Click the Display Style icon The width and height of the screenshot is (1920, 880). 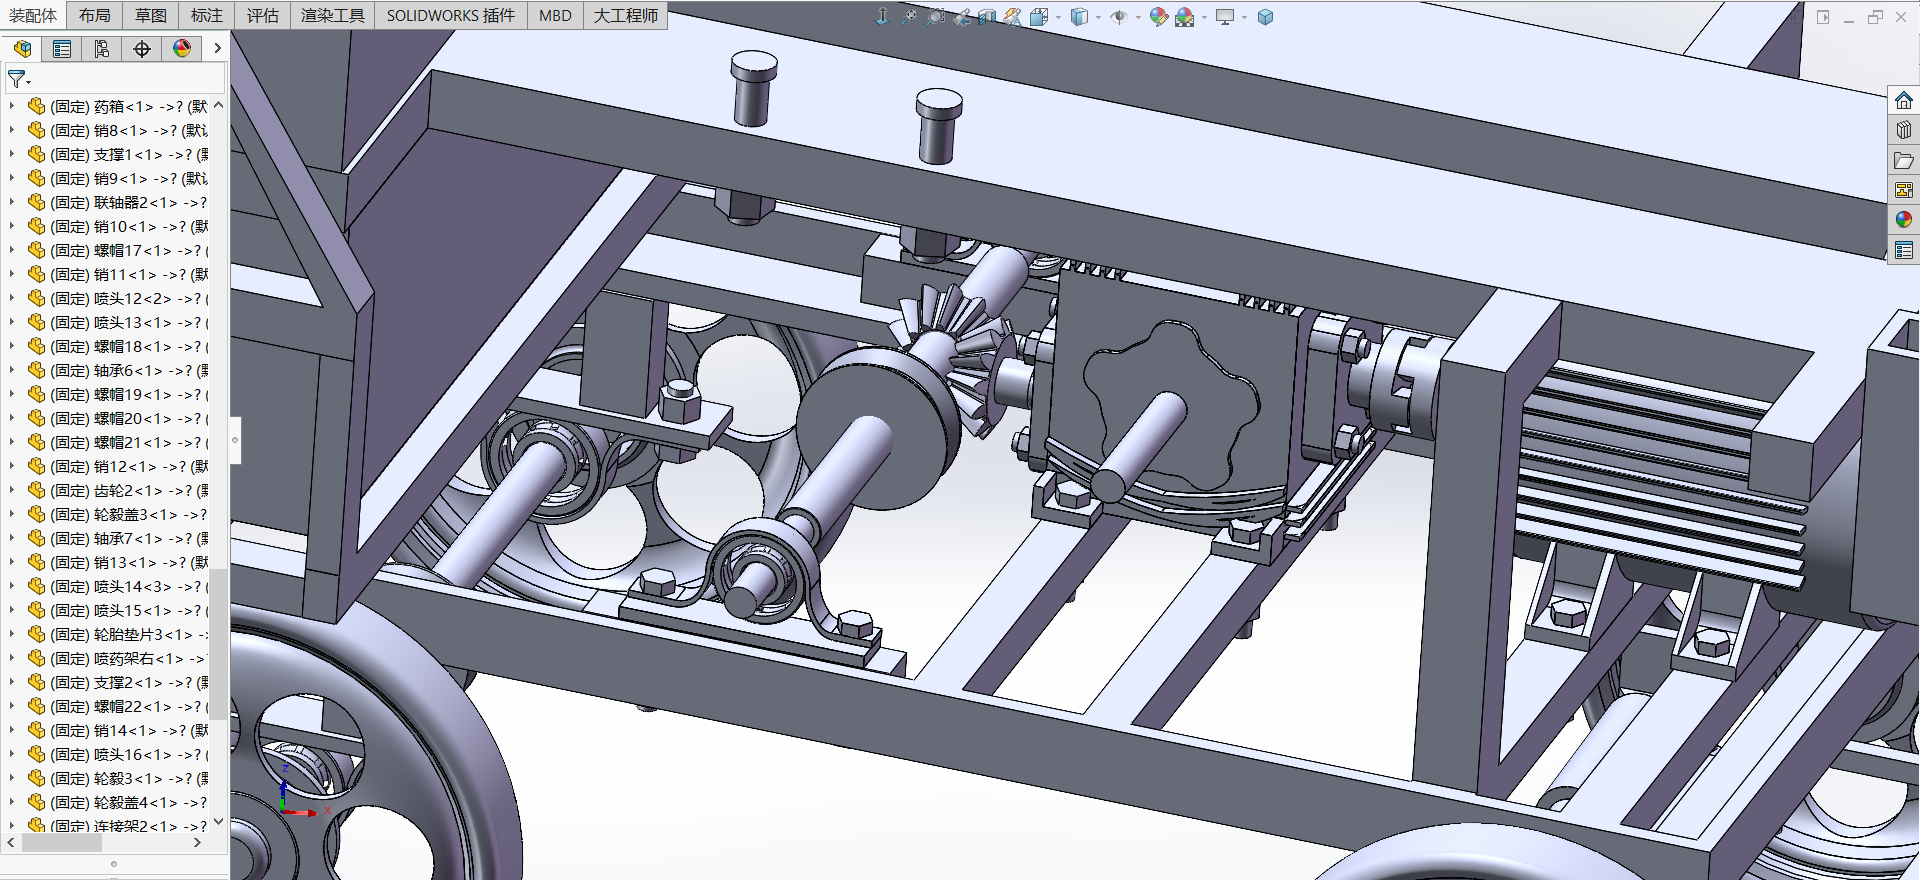click(1079, 17)
